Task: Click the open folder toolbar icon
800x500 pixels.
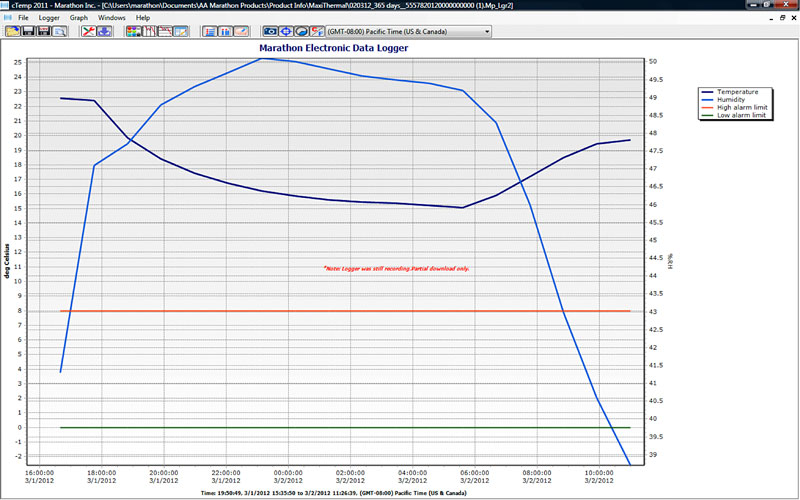Action: [13, 32]
